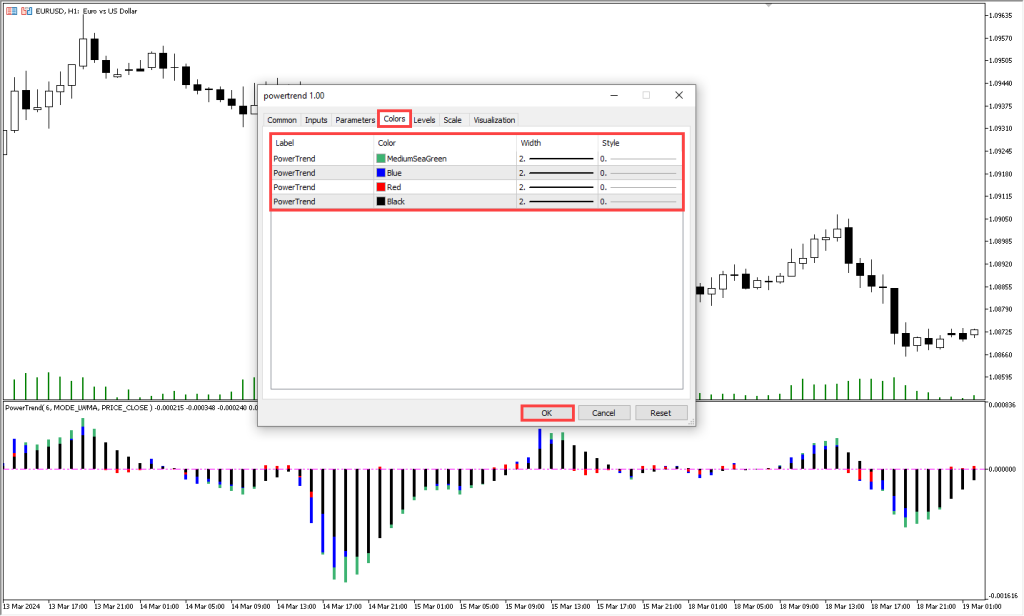Click the Black color swatch
Screen dimensions: 1024x616
coord(381,202)
